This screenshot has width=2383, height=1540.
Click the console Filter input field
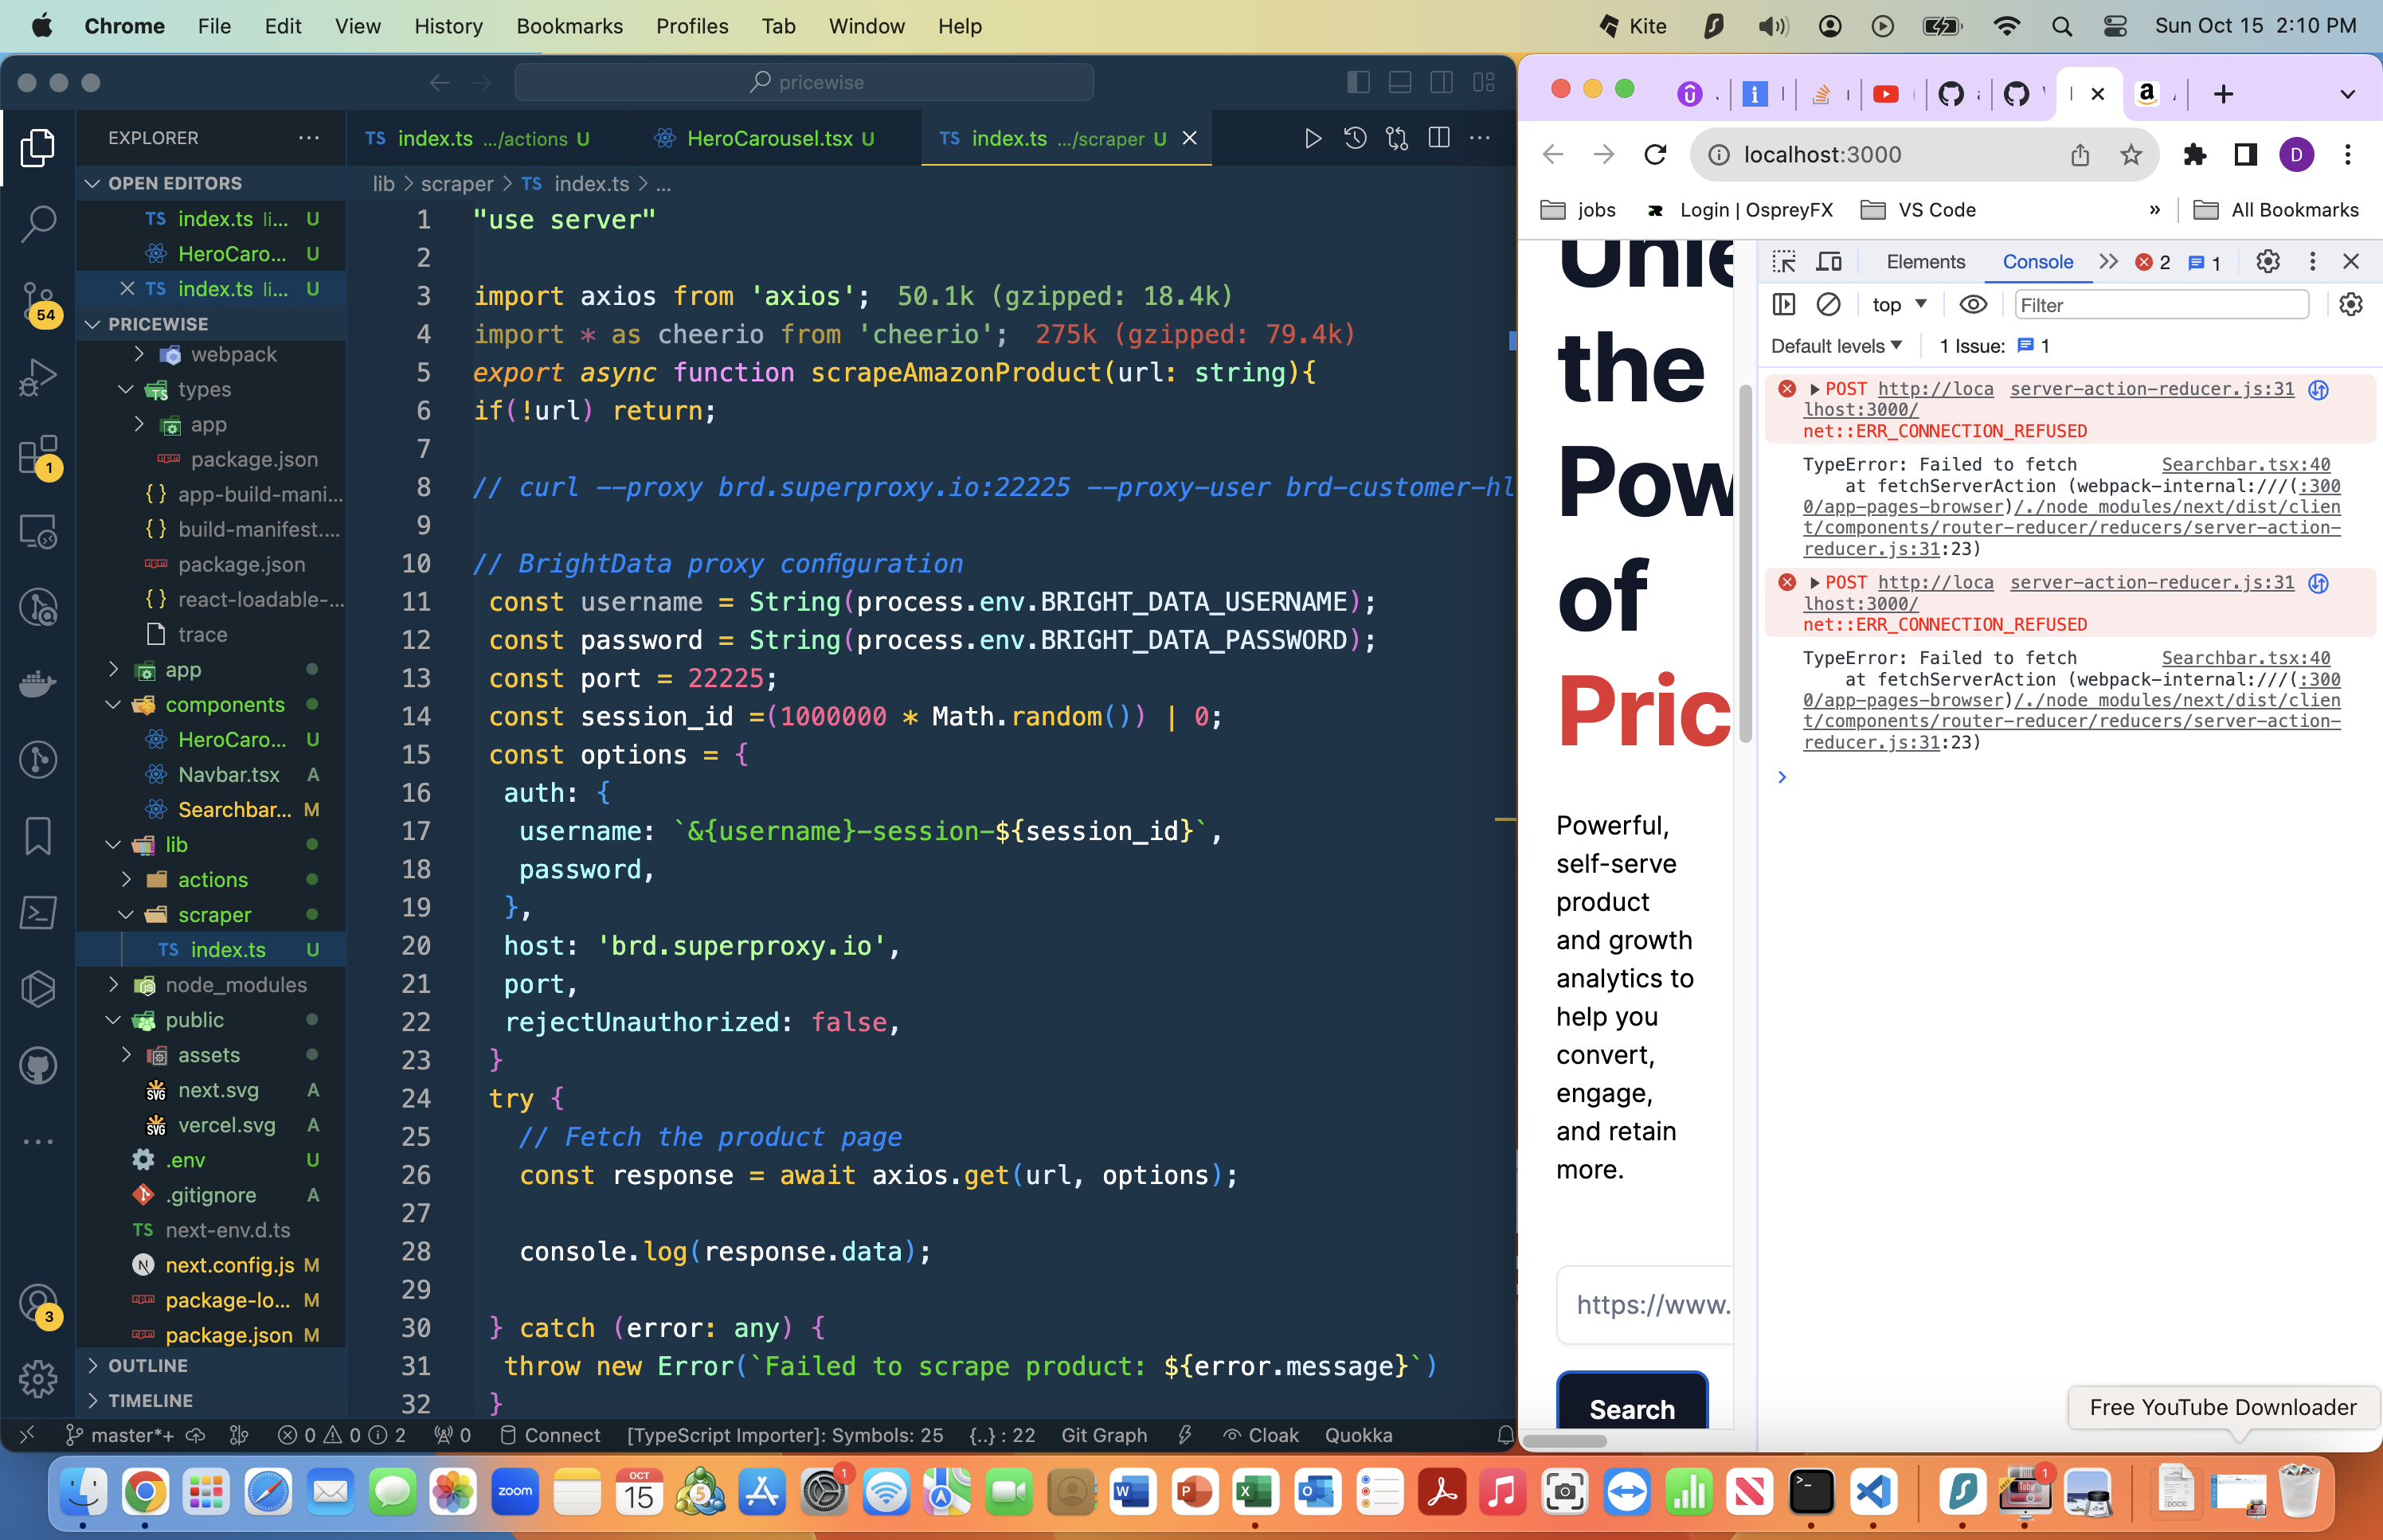coord(2162,305)
